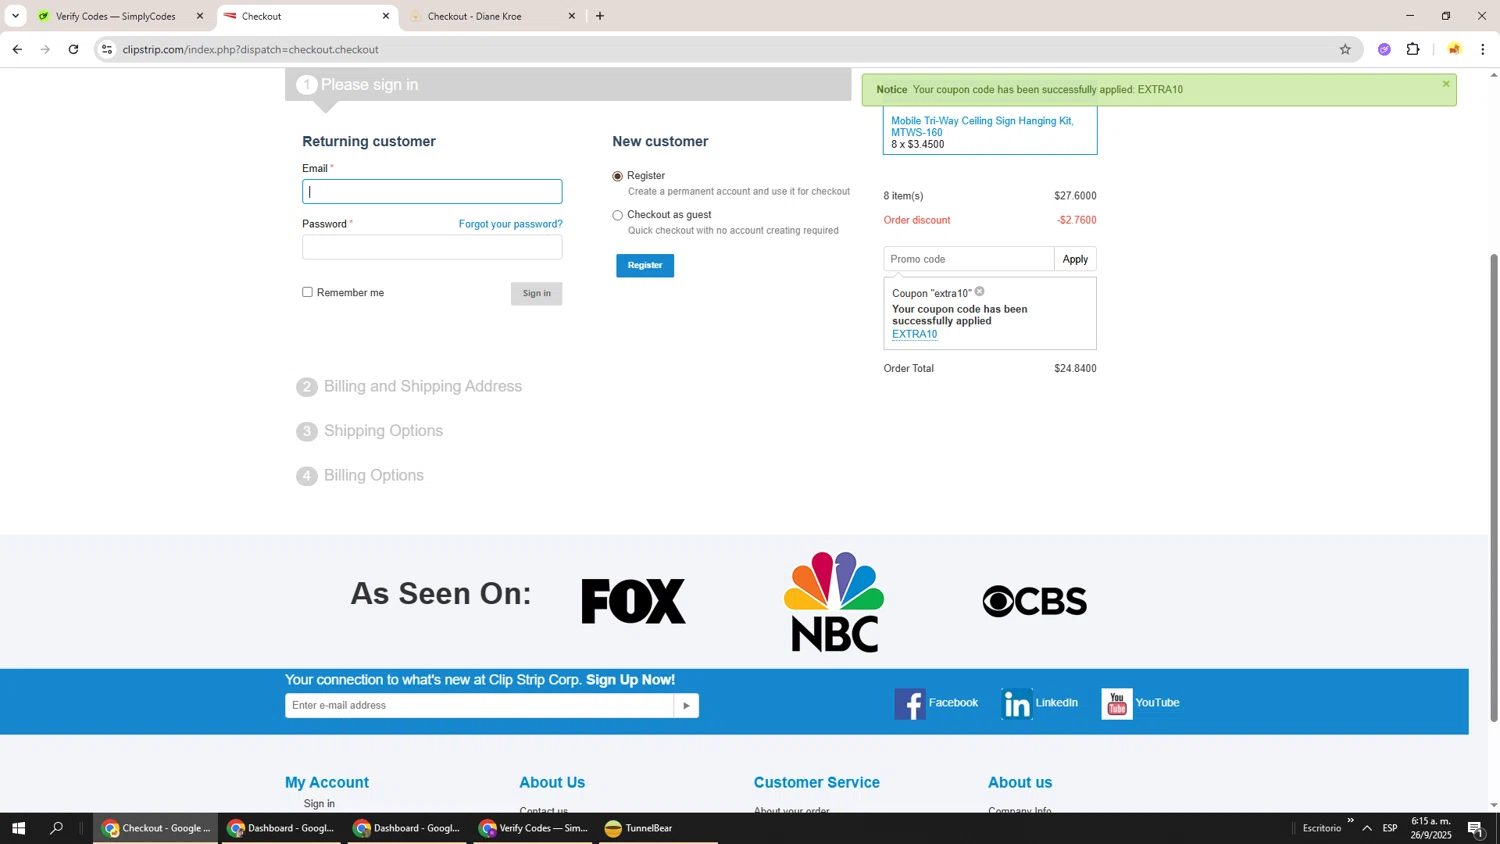
Task: Focus the Password field
Action: (x=432, y=247)
